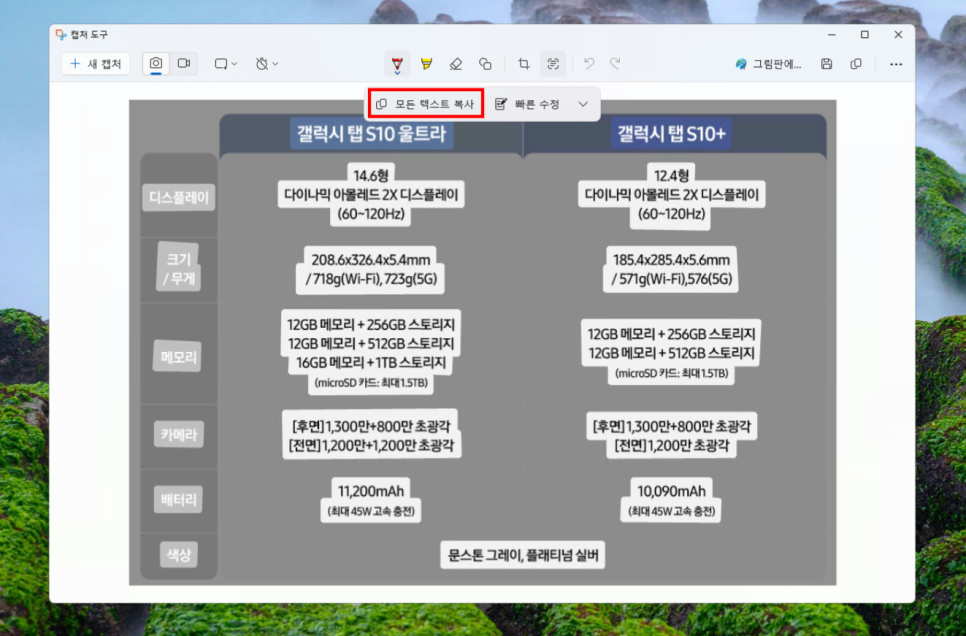Switch to the camera snip mode

point(156,63)
